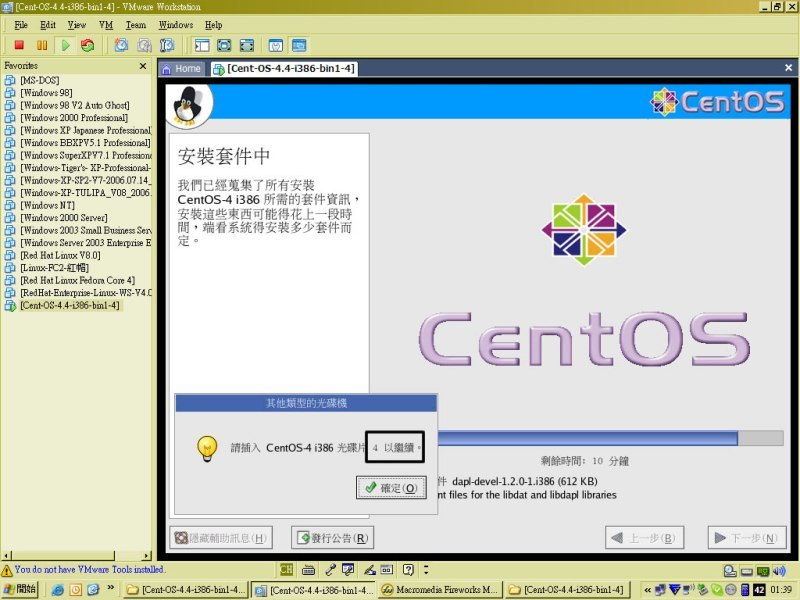Screen dimensions: 800x600
Task: Take a snapshot using the clock camera icon
Action: (121, 45)
